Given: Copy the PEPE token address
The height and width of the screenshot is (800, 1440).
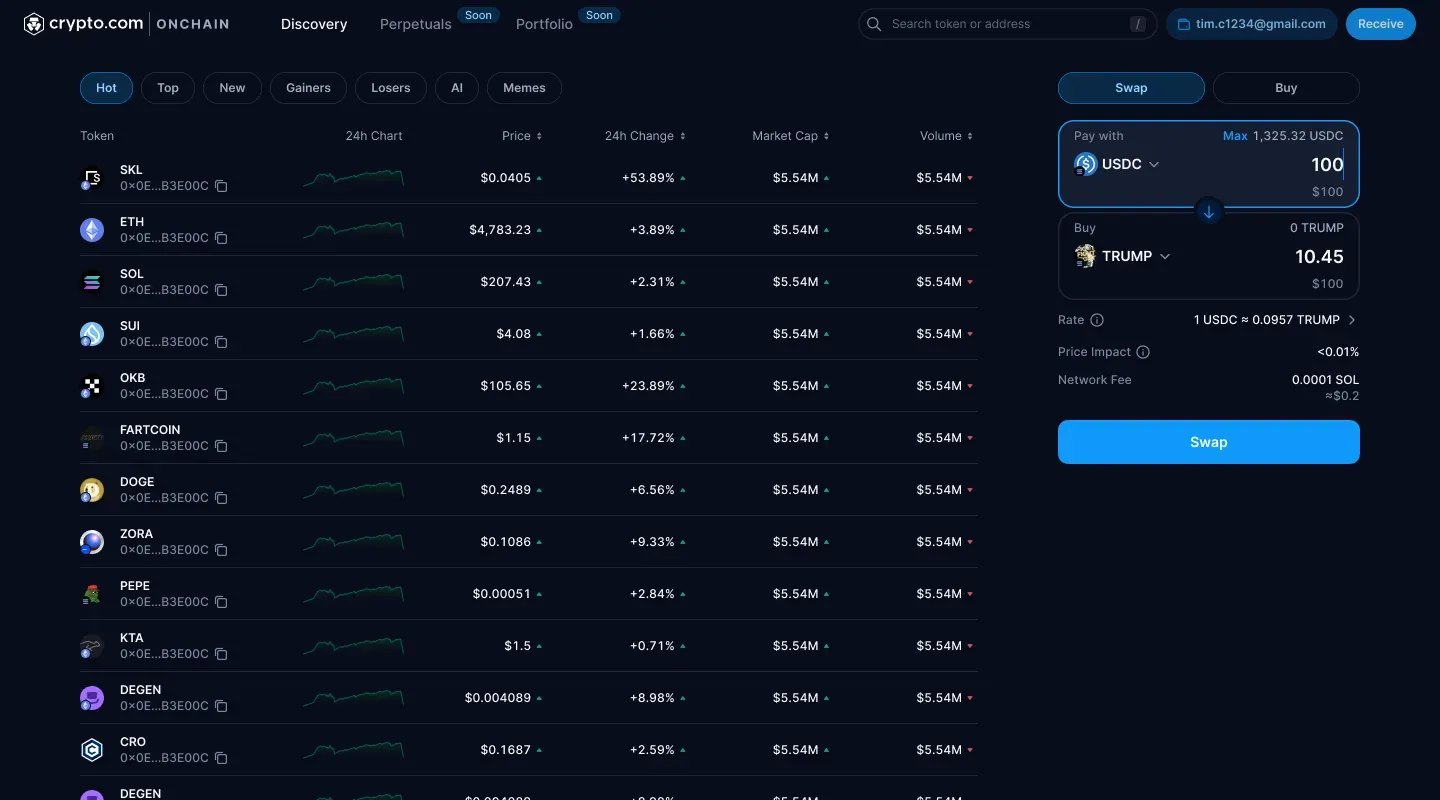Looking at the screenshot, I should 221,602.
